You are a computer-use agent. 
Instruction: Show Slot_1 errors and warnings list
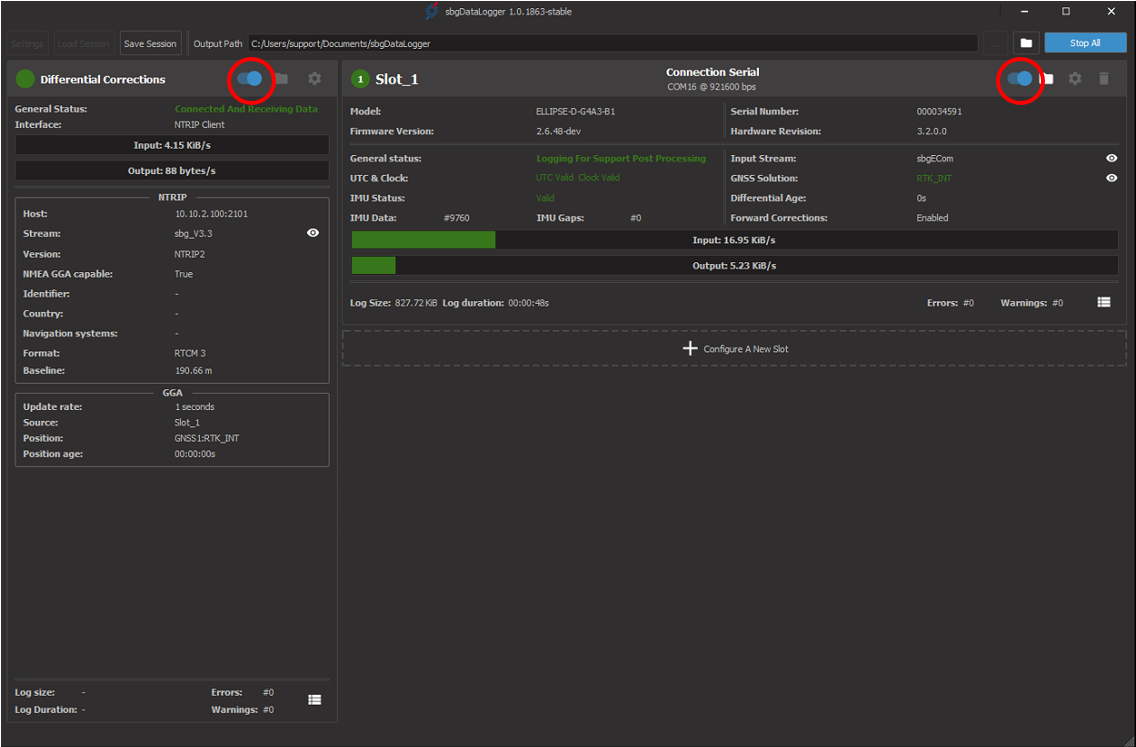click(x=1104, y=302)
